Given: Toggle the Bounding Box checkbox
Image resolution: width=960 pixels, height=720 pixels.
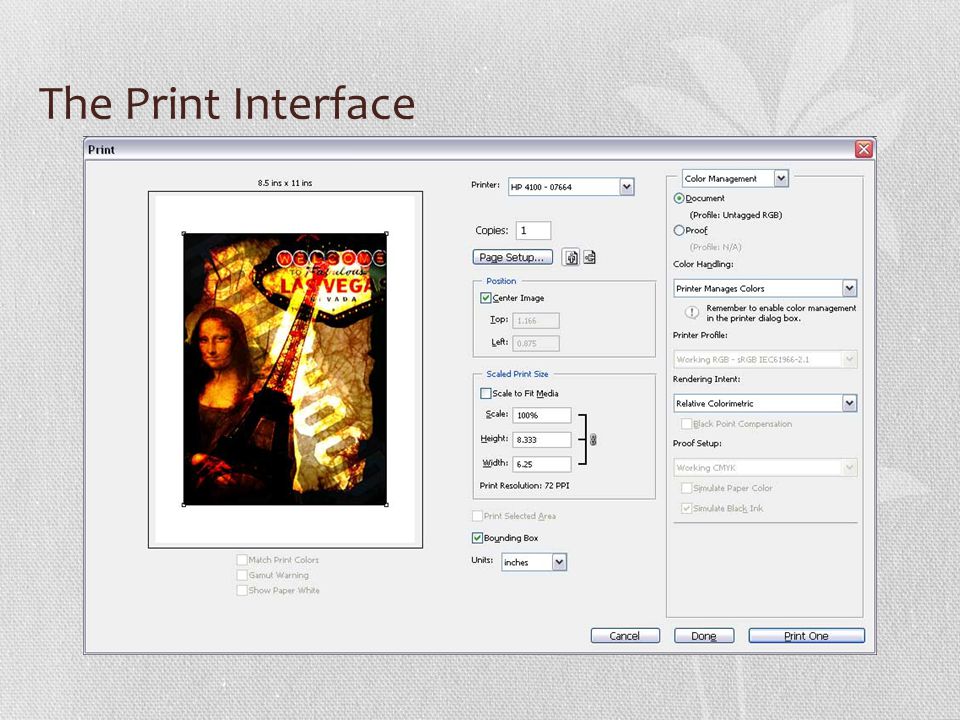Looking at the screenshot, I should (477, 538).
